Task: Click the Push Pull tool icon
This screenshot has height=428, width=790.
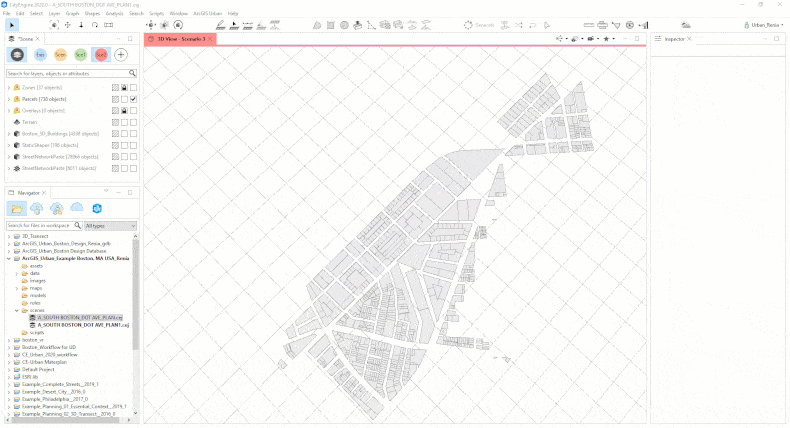Action: pyautogui.click(x=358, y=25)
